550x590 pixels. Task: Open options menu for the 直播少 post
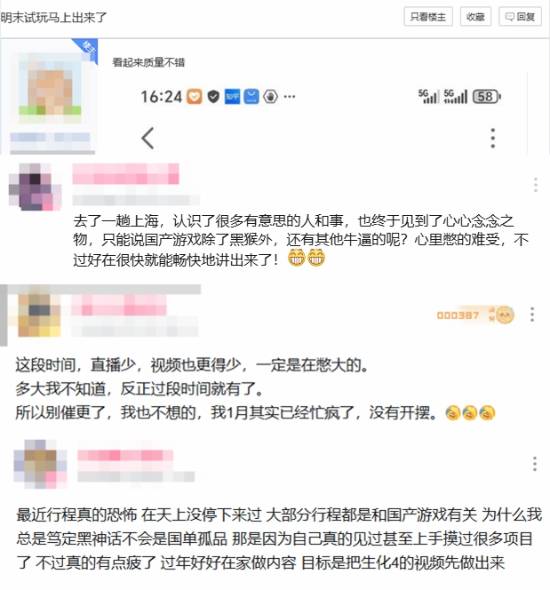532,314
